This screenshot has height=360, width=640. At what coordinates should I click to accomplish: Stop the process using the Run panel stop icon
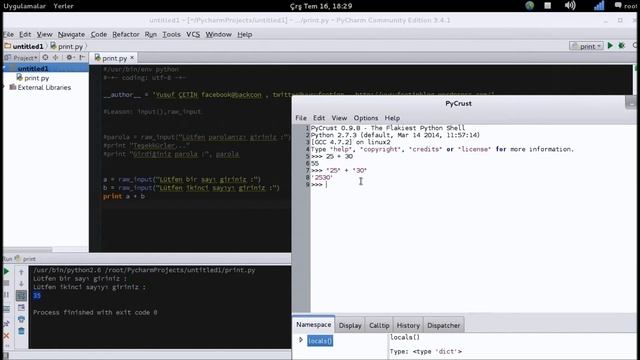click(x=6, y=283)
